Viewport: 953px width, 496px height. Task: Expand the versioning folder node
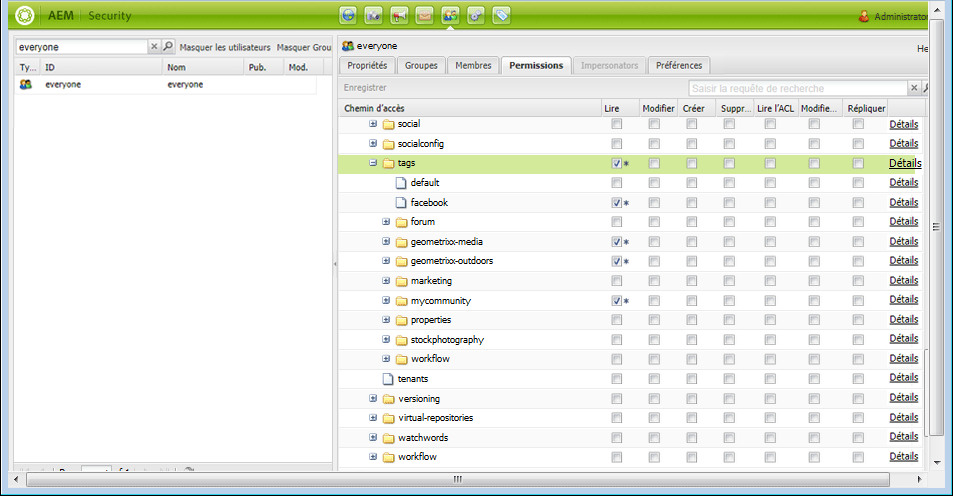click(373, 398)
